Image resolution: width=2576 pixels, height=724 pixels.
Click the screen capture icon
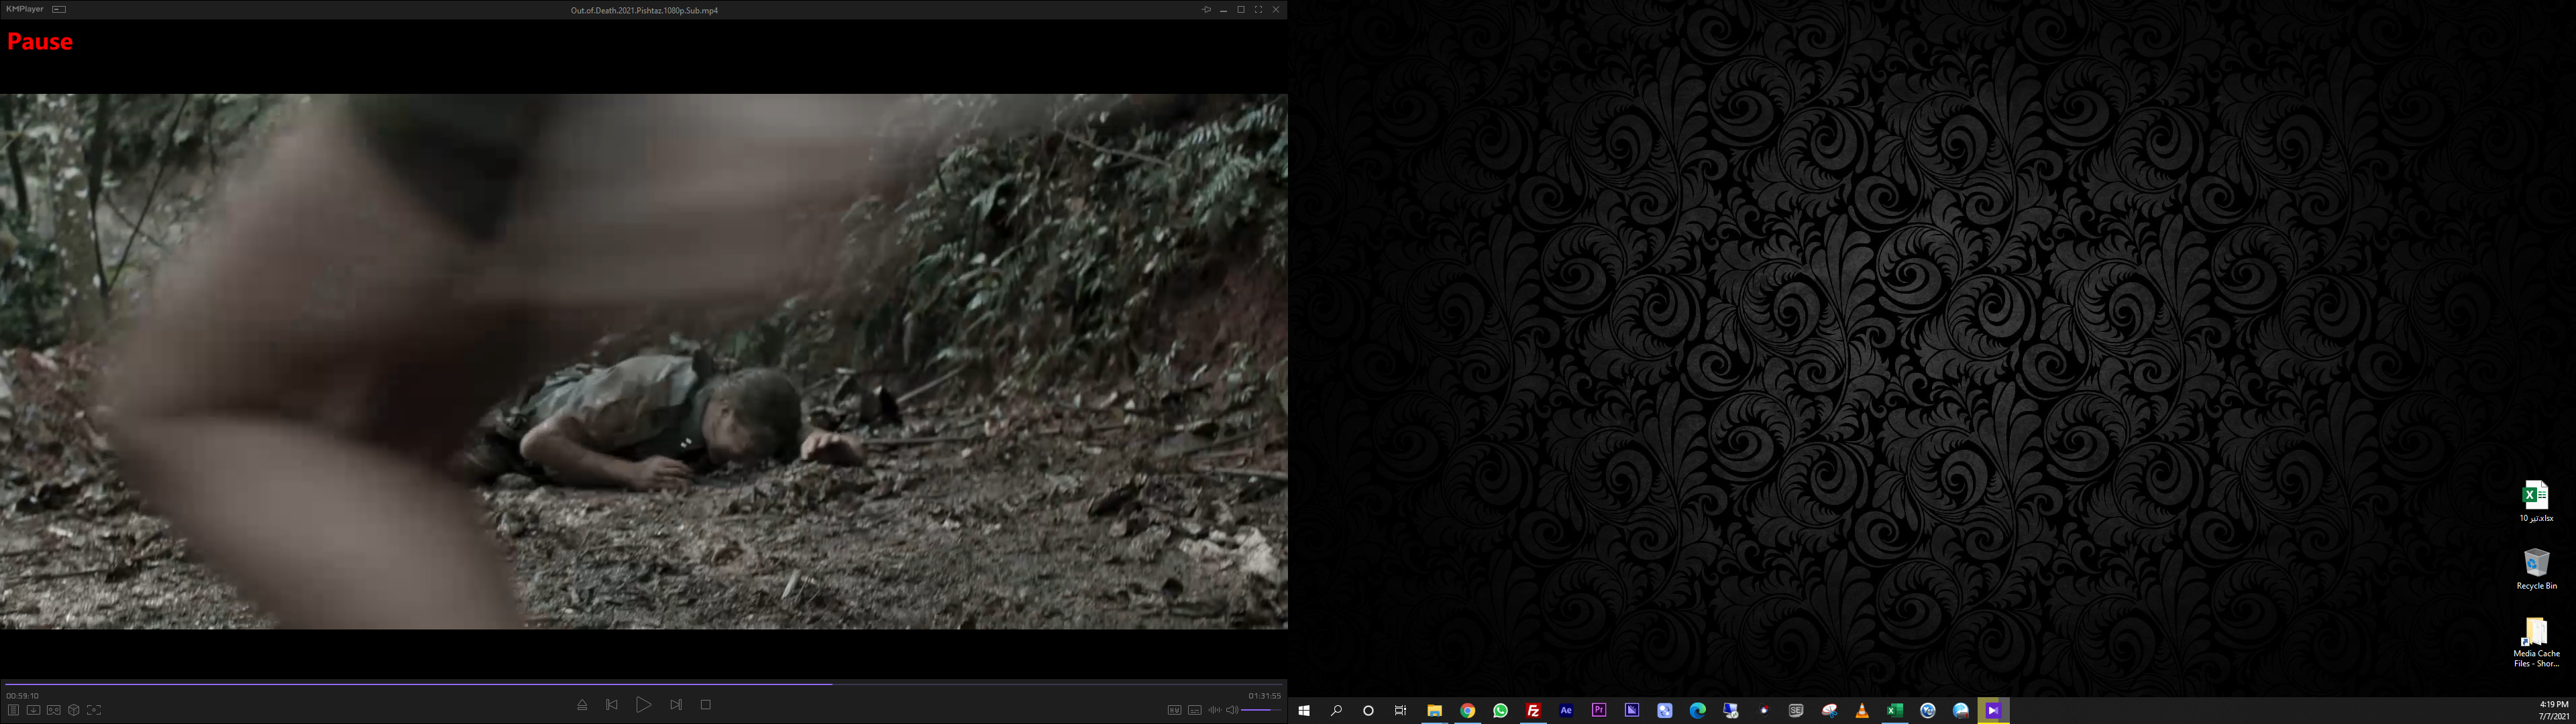pos(94,710)
